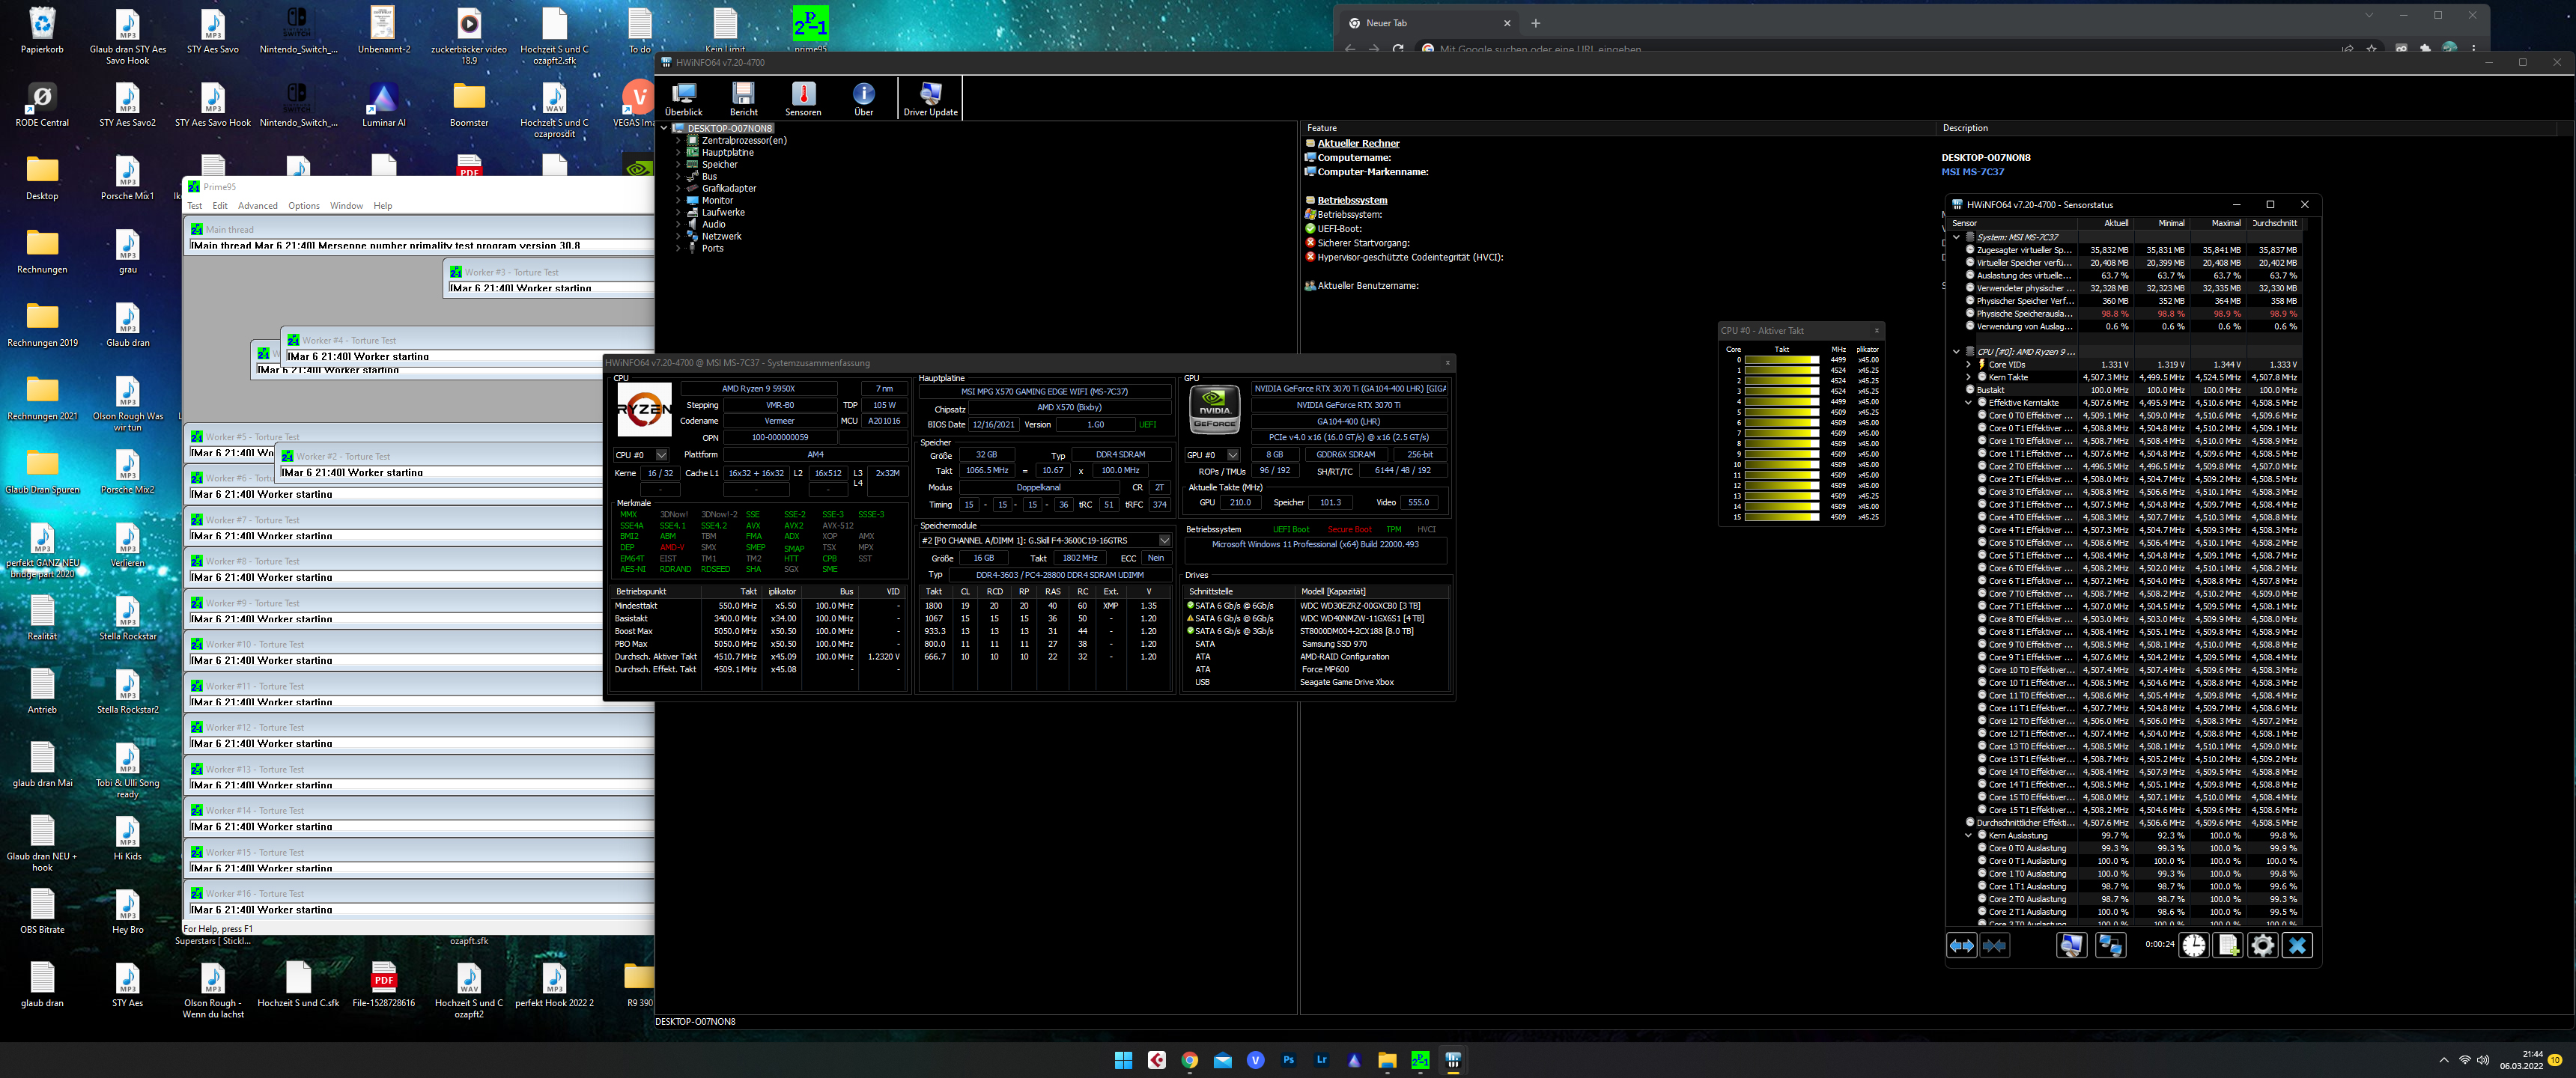Expand the Grafikadapter tree node
The width and height of the screenshot is (2576, 1078).
[x=678, y=188]
